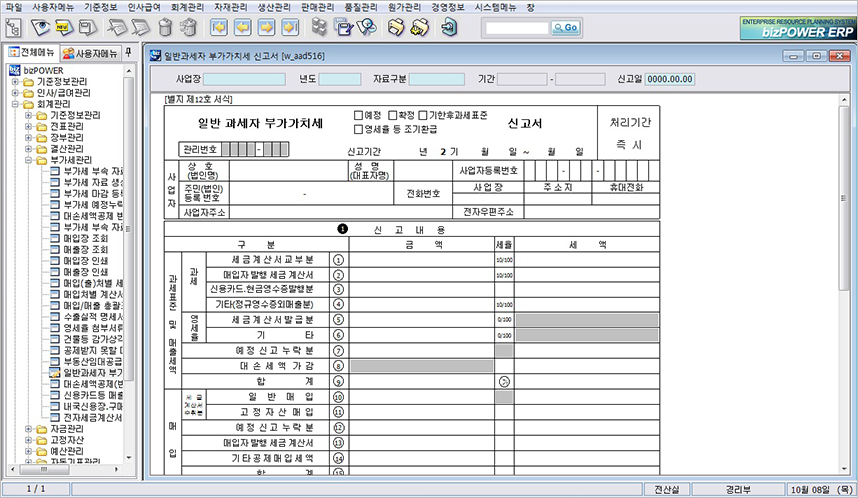The width and height of the screenshot is (858, 498).
Task: Check the 확정 checkbox
Action: [392, 115]
